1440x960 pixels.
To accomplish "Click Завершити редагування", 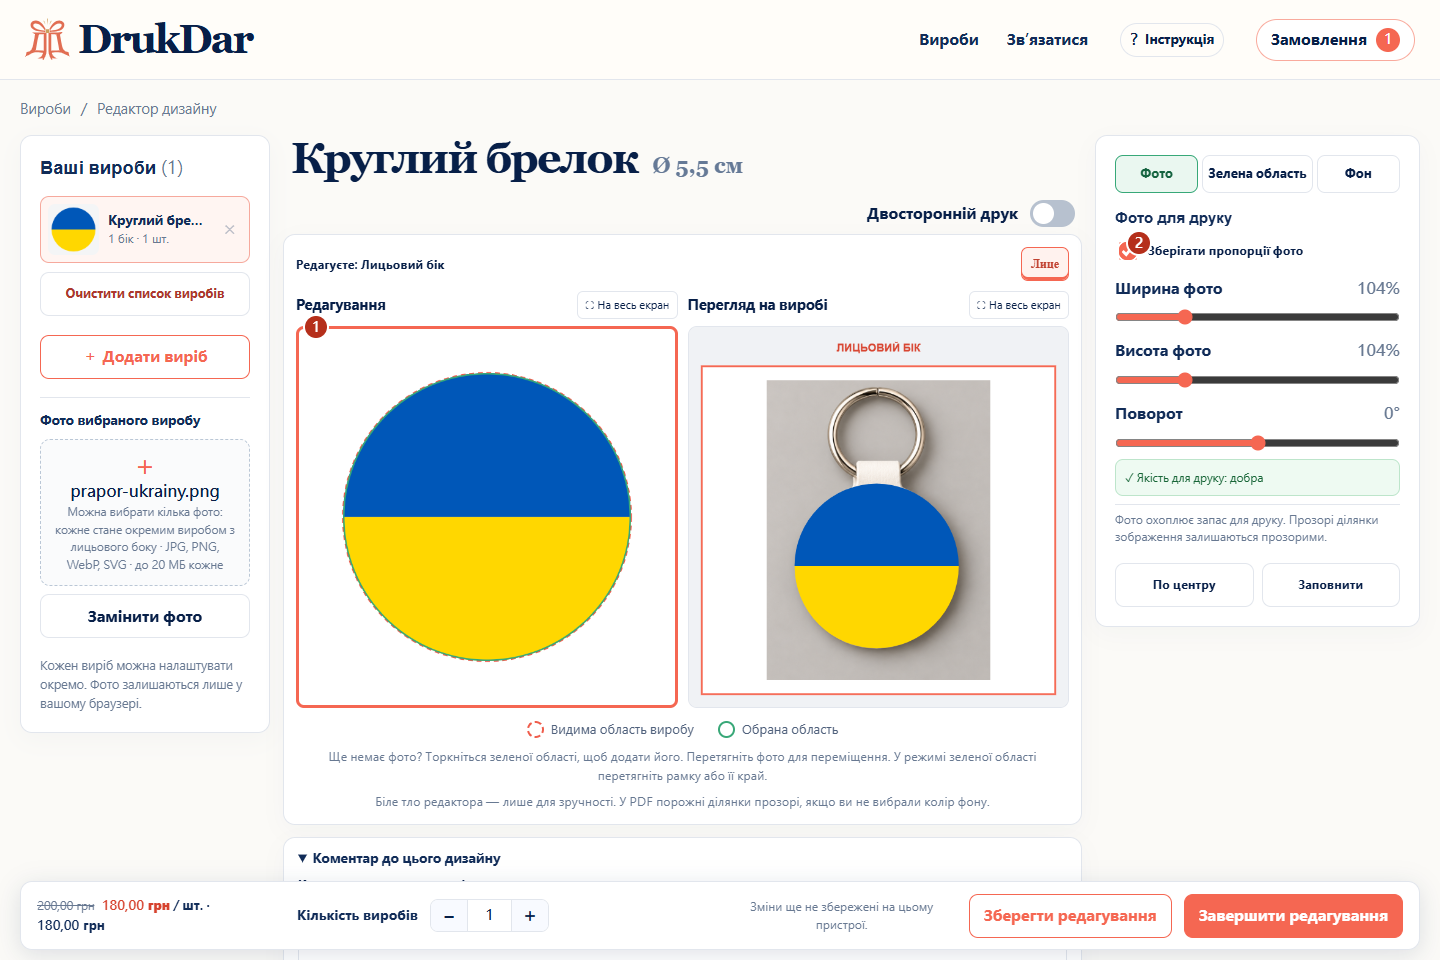I will (x=1293, y=916).
